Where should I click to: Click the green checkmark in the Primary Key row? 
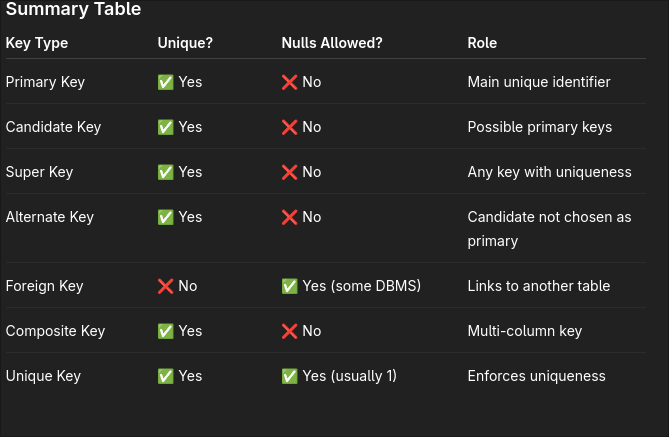point(166,82)
